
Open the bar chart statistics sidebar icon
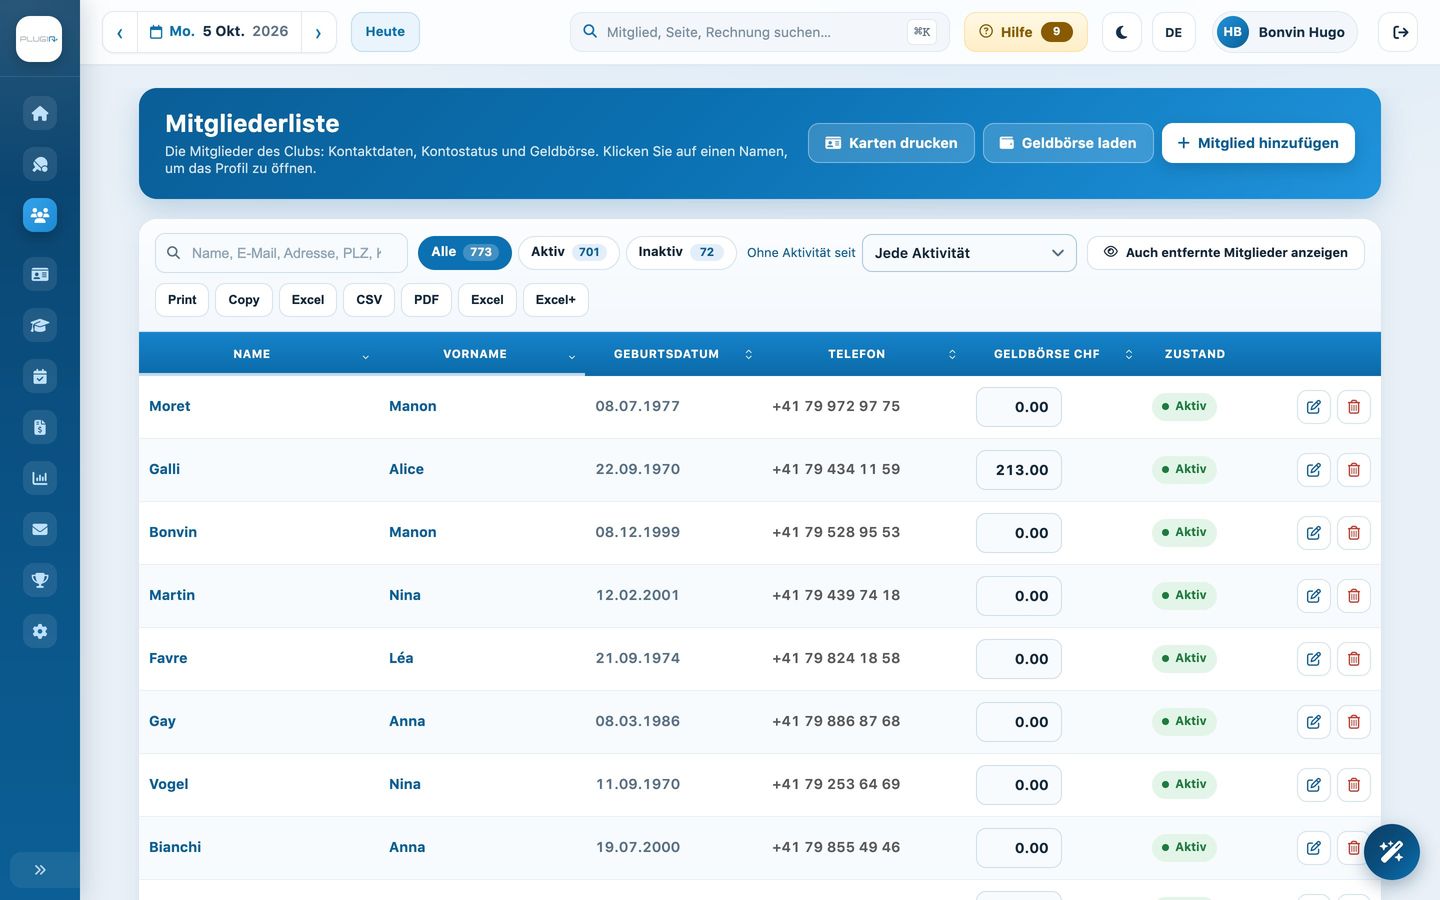pos(40,478)
